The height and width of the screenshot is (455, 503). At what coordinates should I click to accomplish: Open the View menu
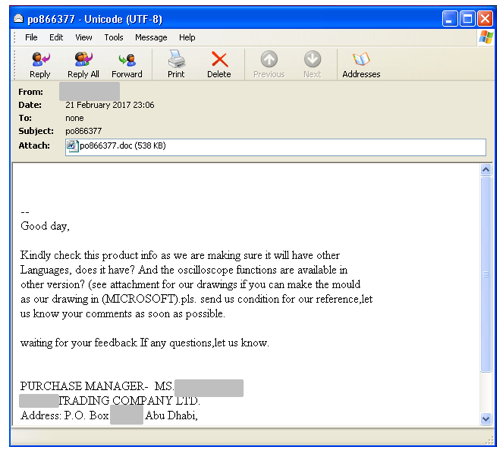(x=83, y=37)
